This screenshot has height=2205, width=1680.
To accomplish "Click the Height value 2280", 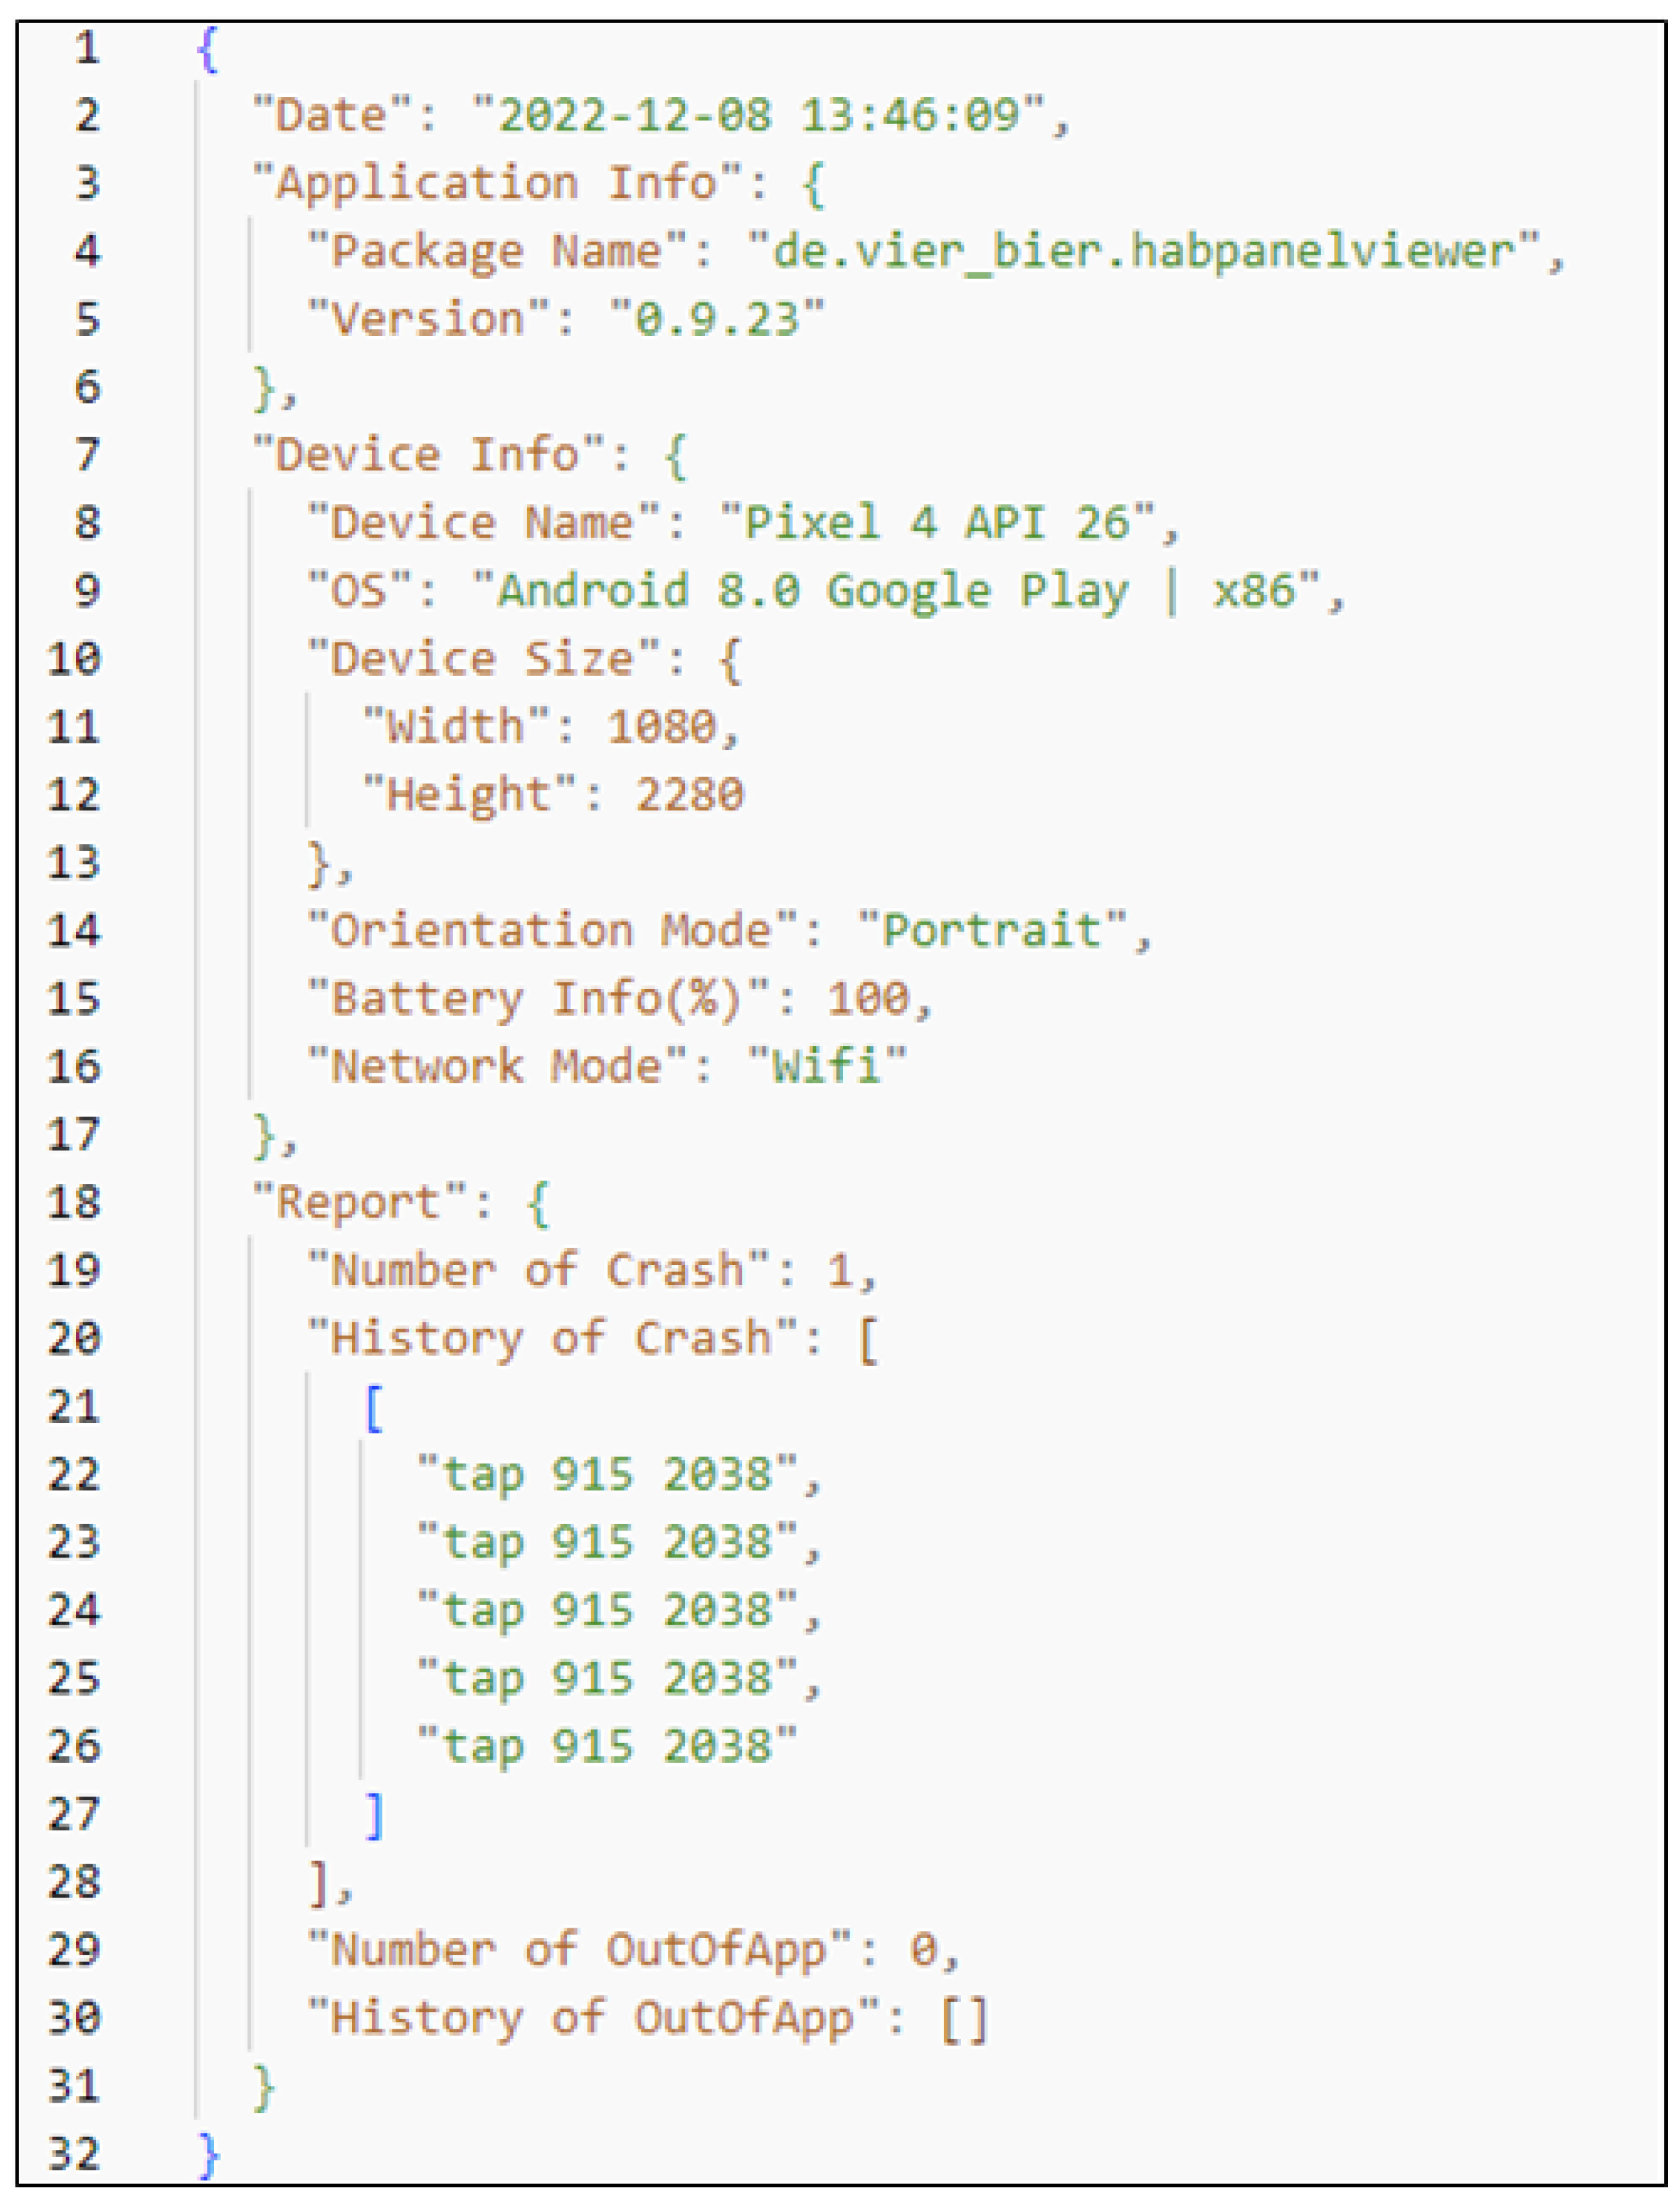I will click(690, 795).
